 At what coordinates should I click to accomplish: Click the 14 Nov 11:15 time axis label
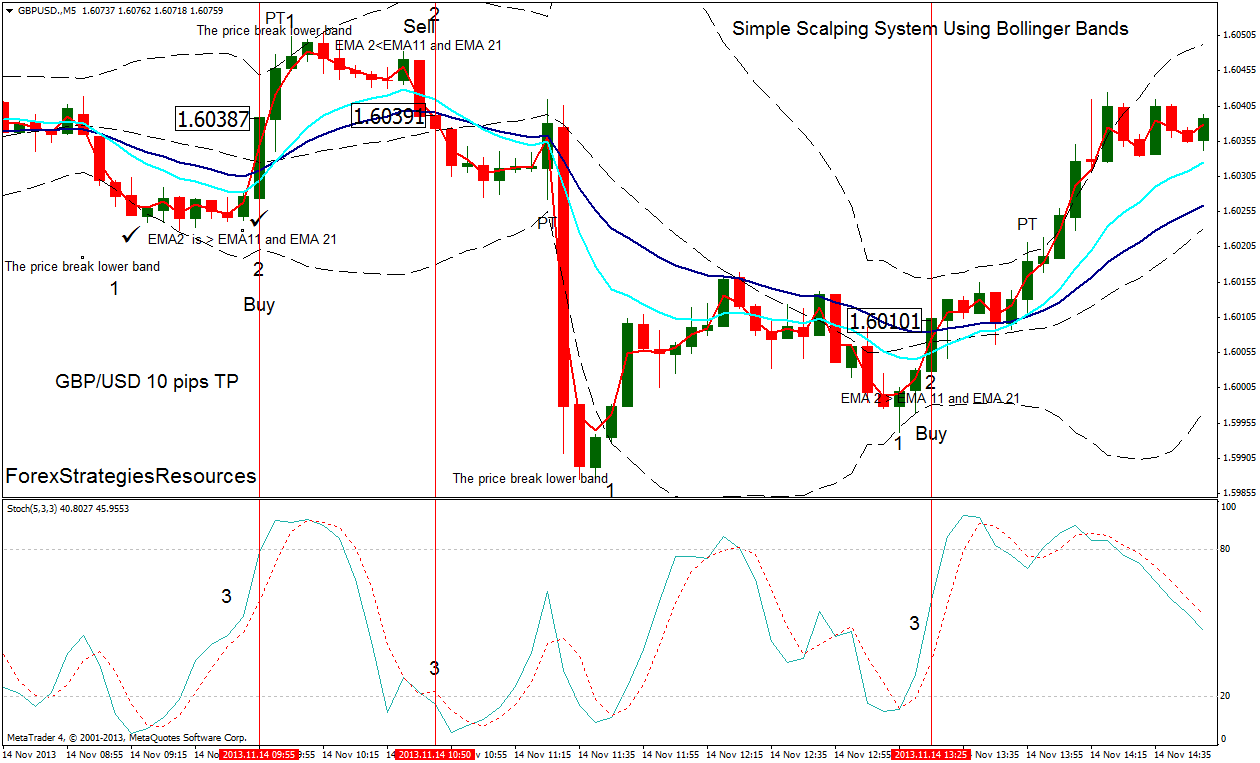click(x=543, y=754)
